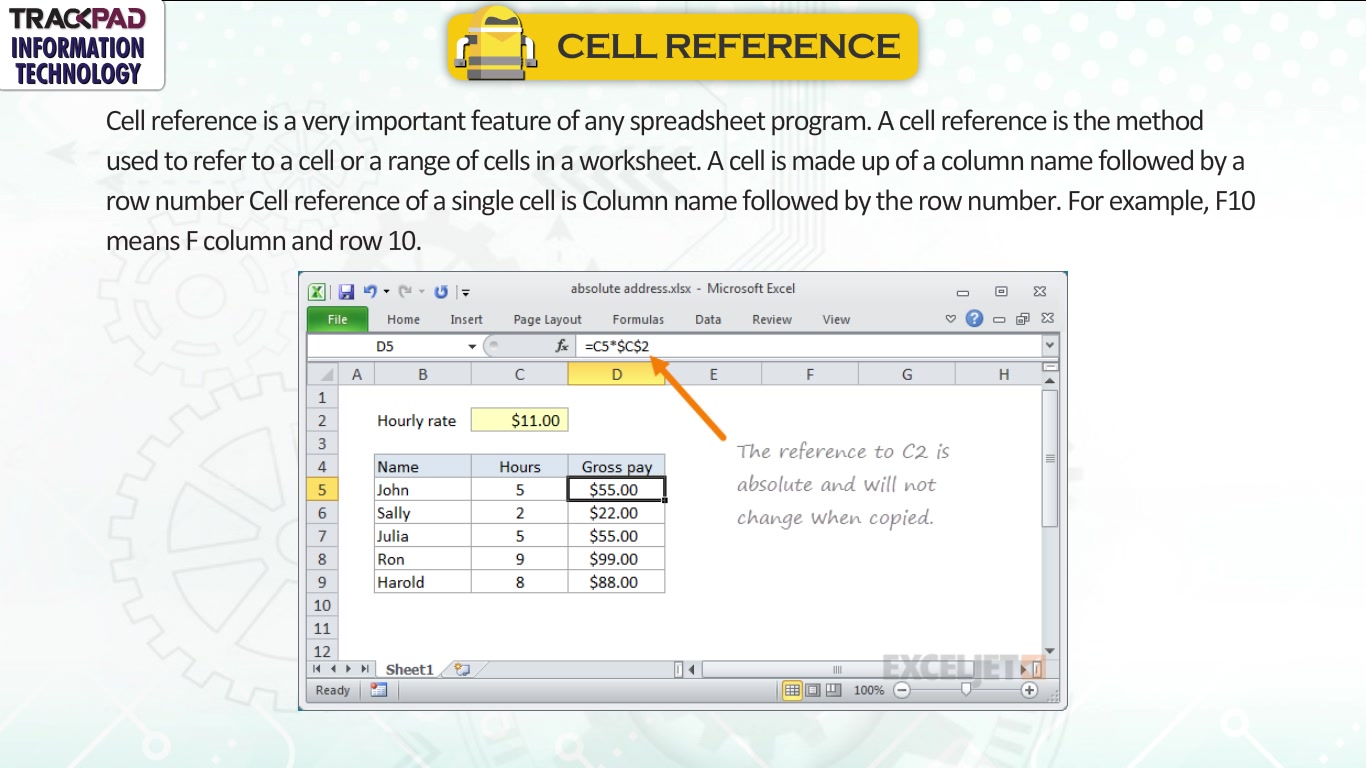Open the Data ribbon tab
The image size is (1366, 768).
708,320
